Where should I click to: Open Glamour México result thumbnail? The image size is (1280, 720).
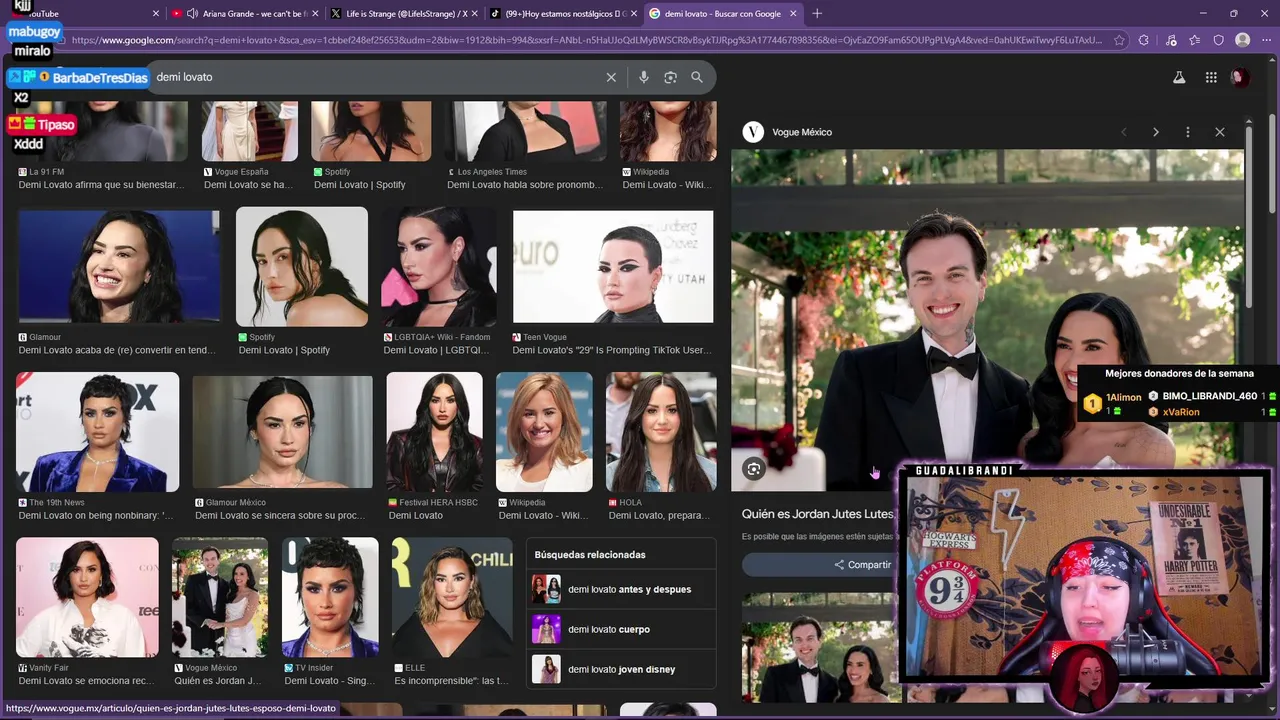point(283,432)
